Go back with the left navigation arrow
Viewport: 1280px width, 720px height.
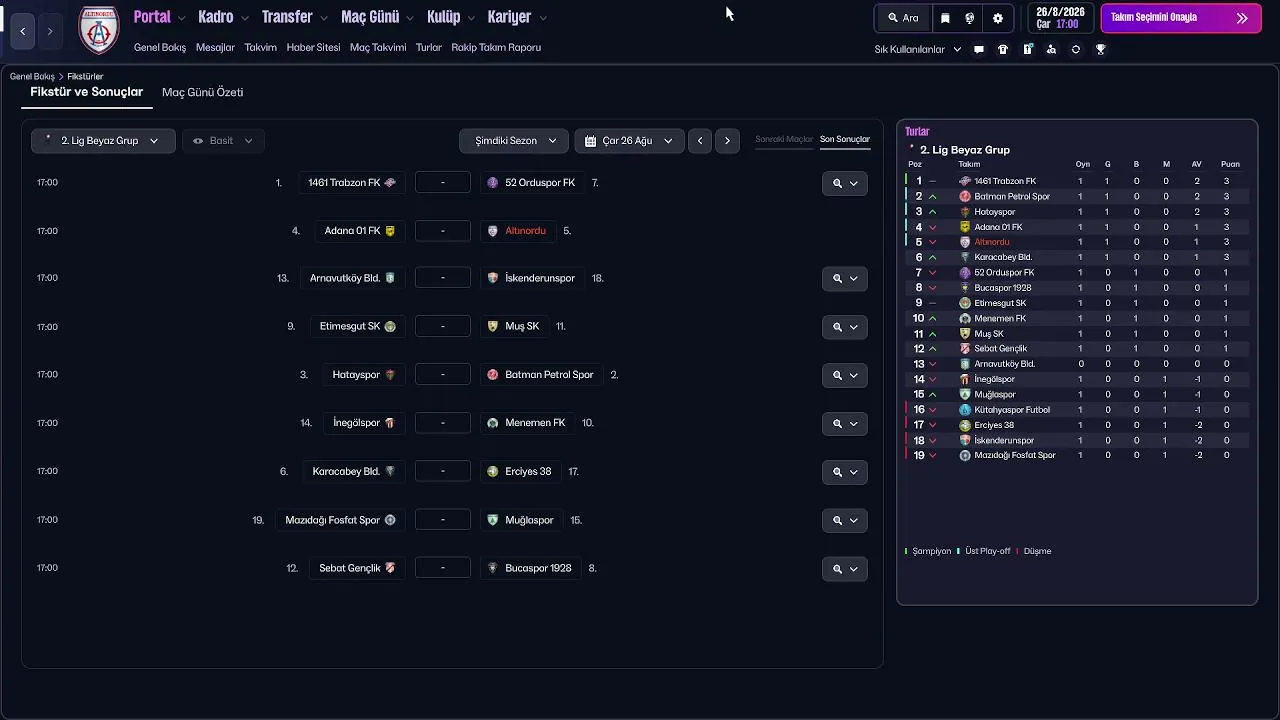pyautogui.click(x=23, y=32)
